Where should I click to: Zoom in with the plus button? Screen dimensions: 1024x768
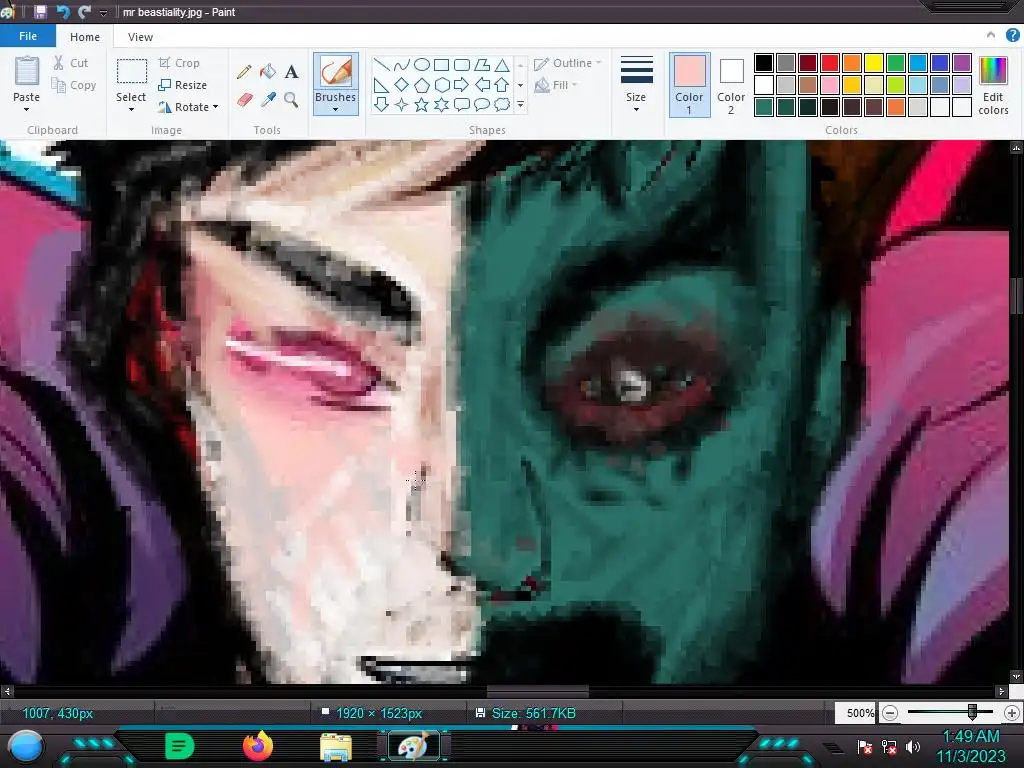[x=1012, y=712]
